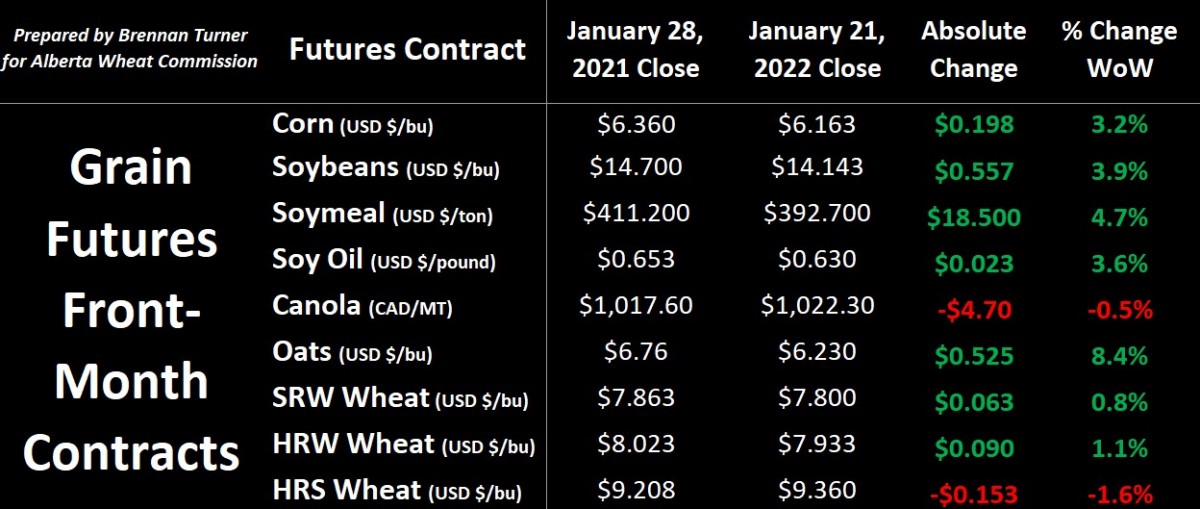Click the Absolute Change column header

coord(973,50)
